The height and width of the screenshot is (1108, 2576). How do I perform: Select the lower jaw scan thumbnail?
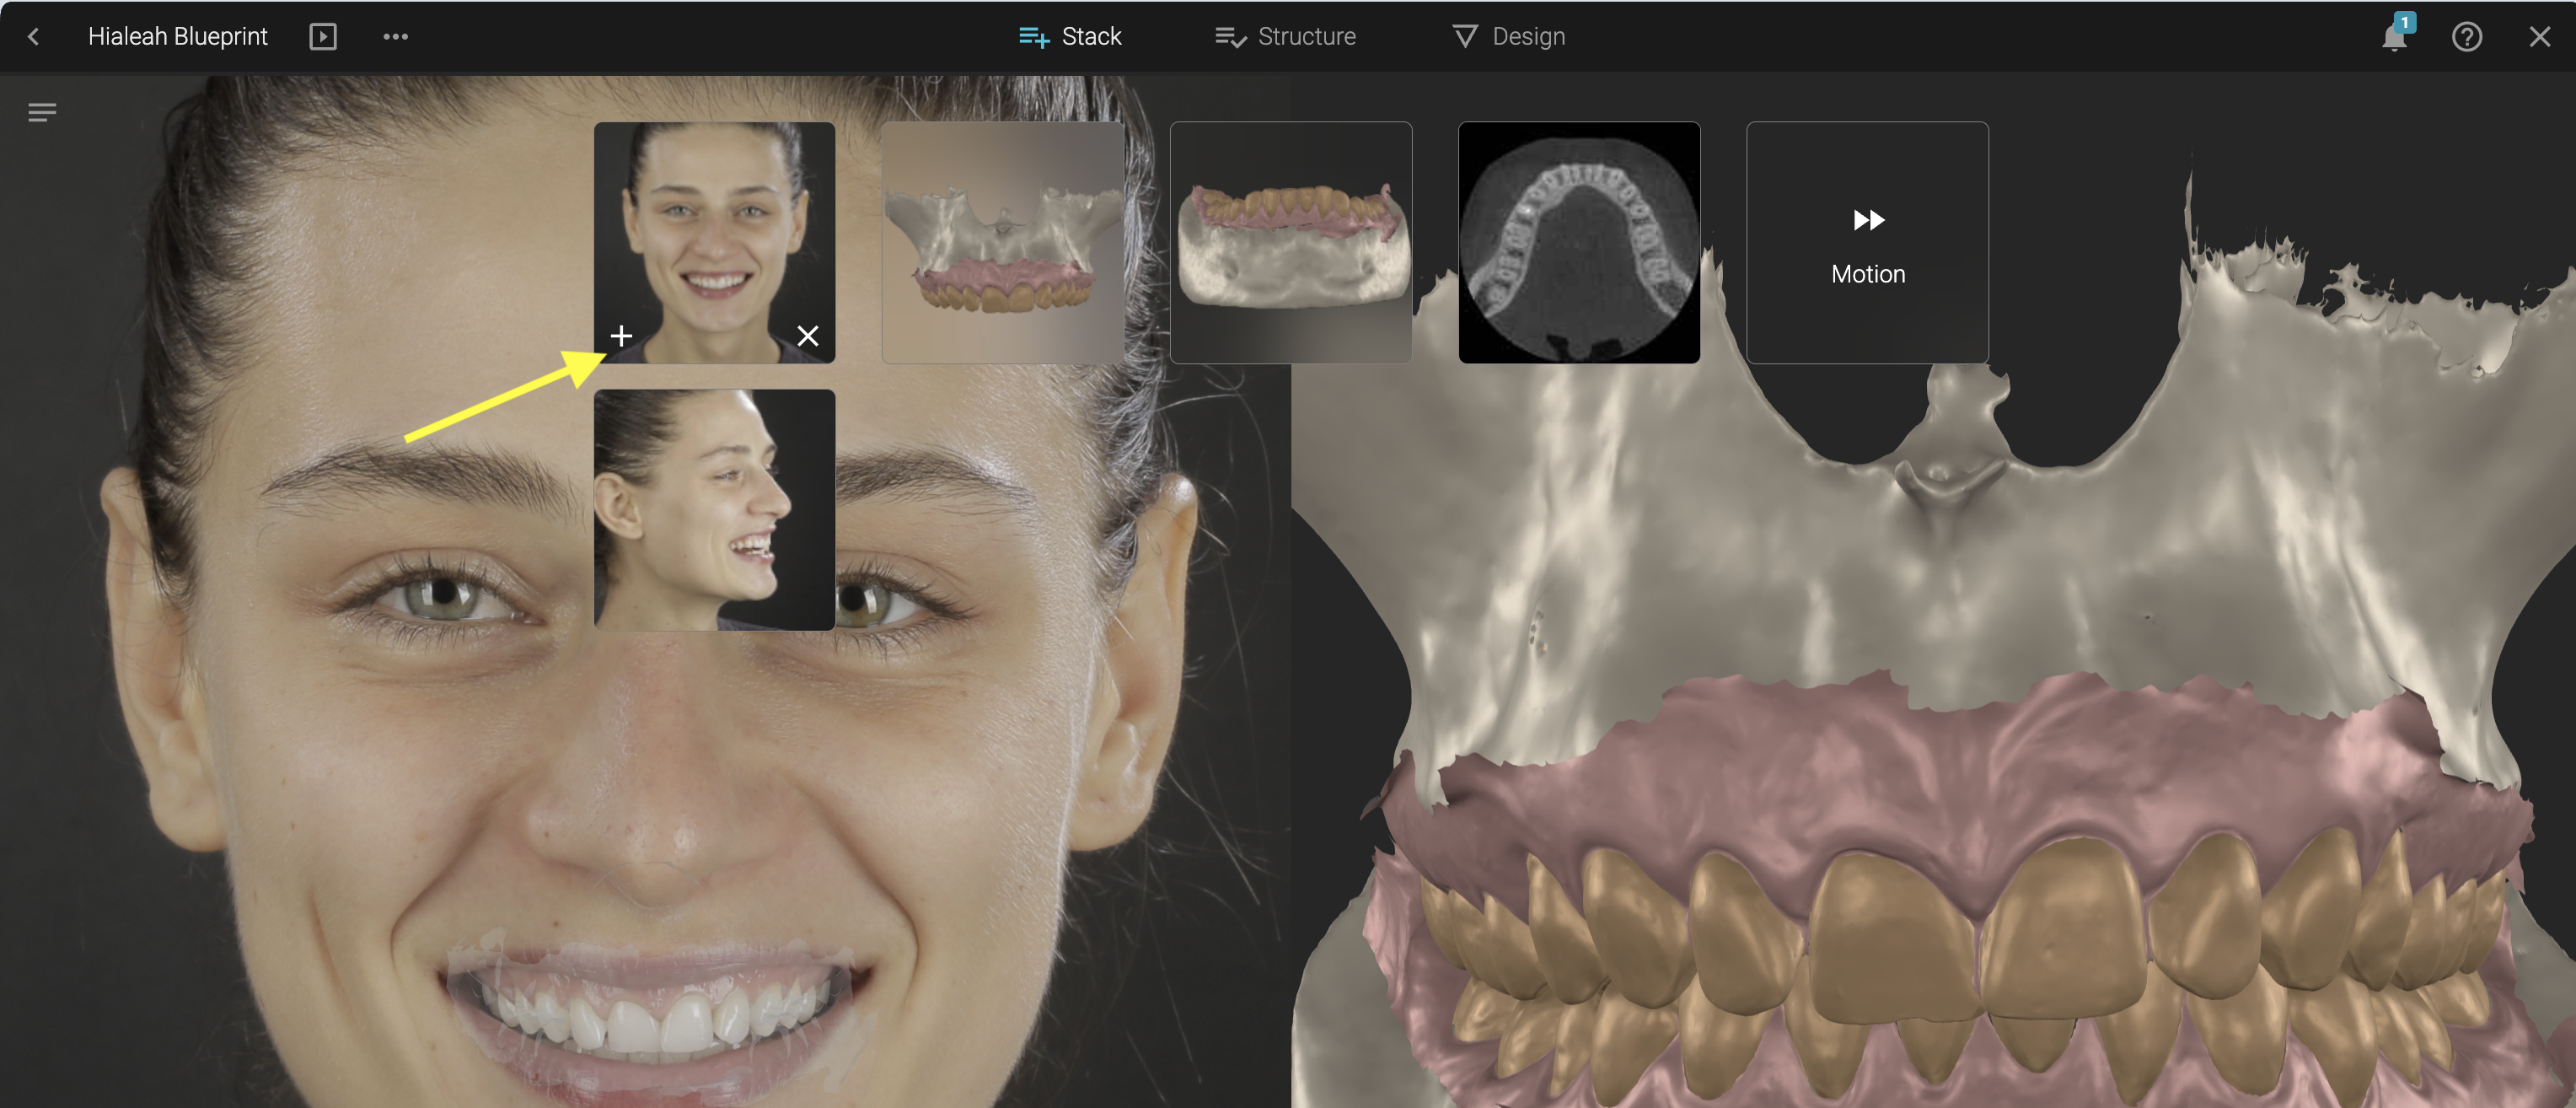1290,242
